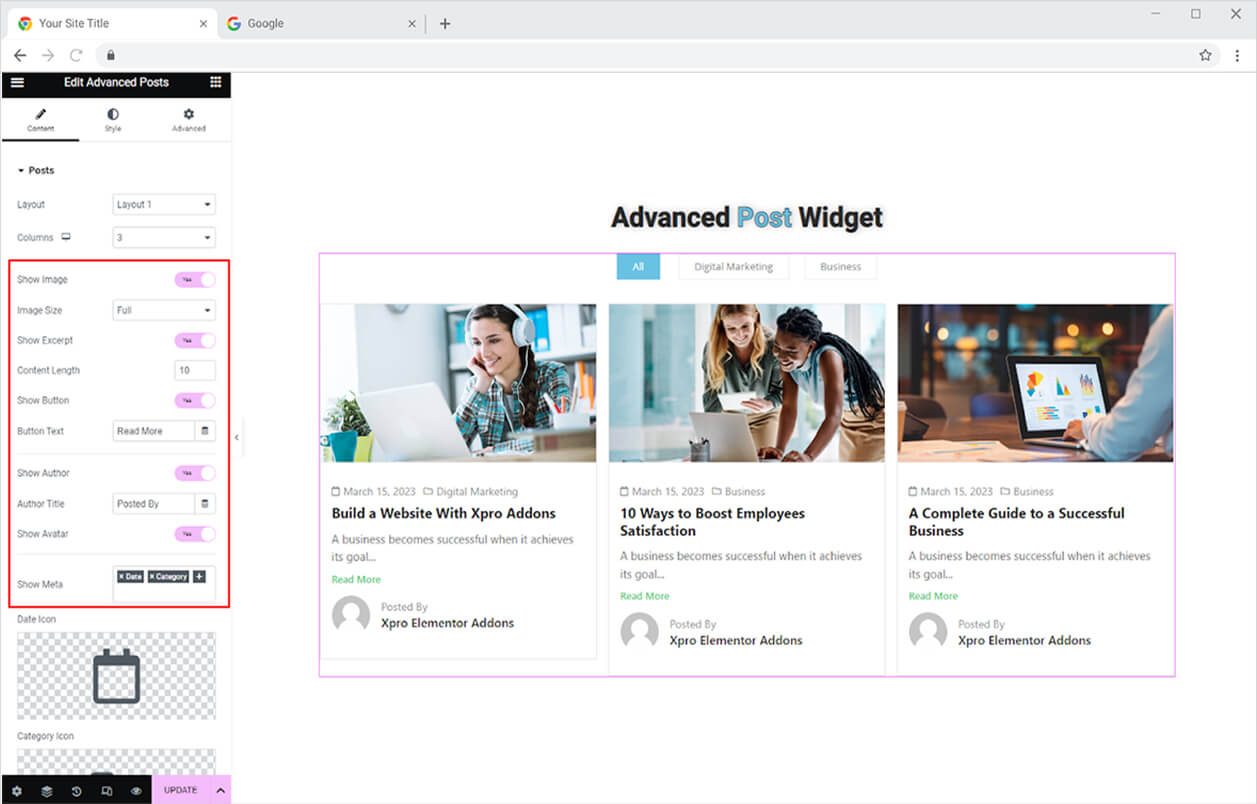Open the Layout dropdown
This screenshot has height=804, width=1257.
(164, 204)
